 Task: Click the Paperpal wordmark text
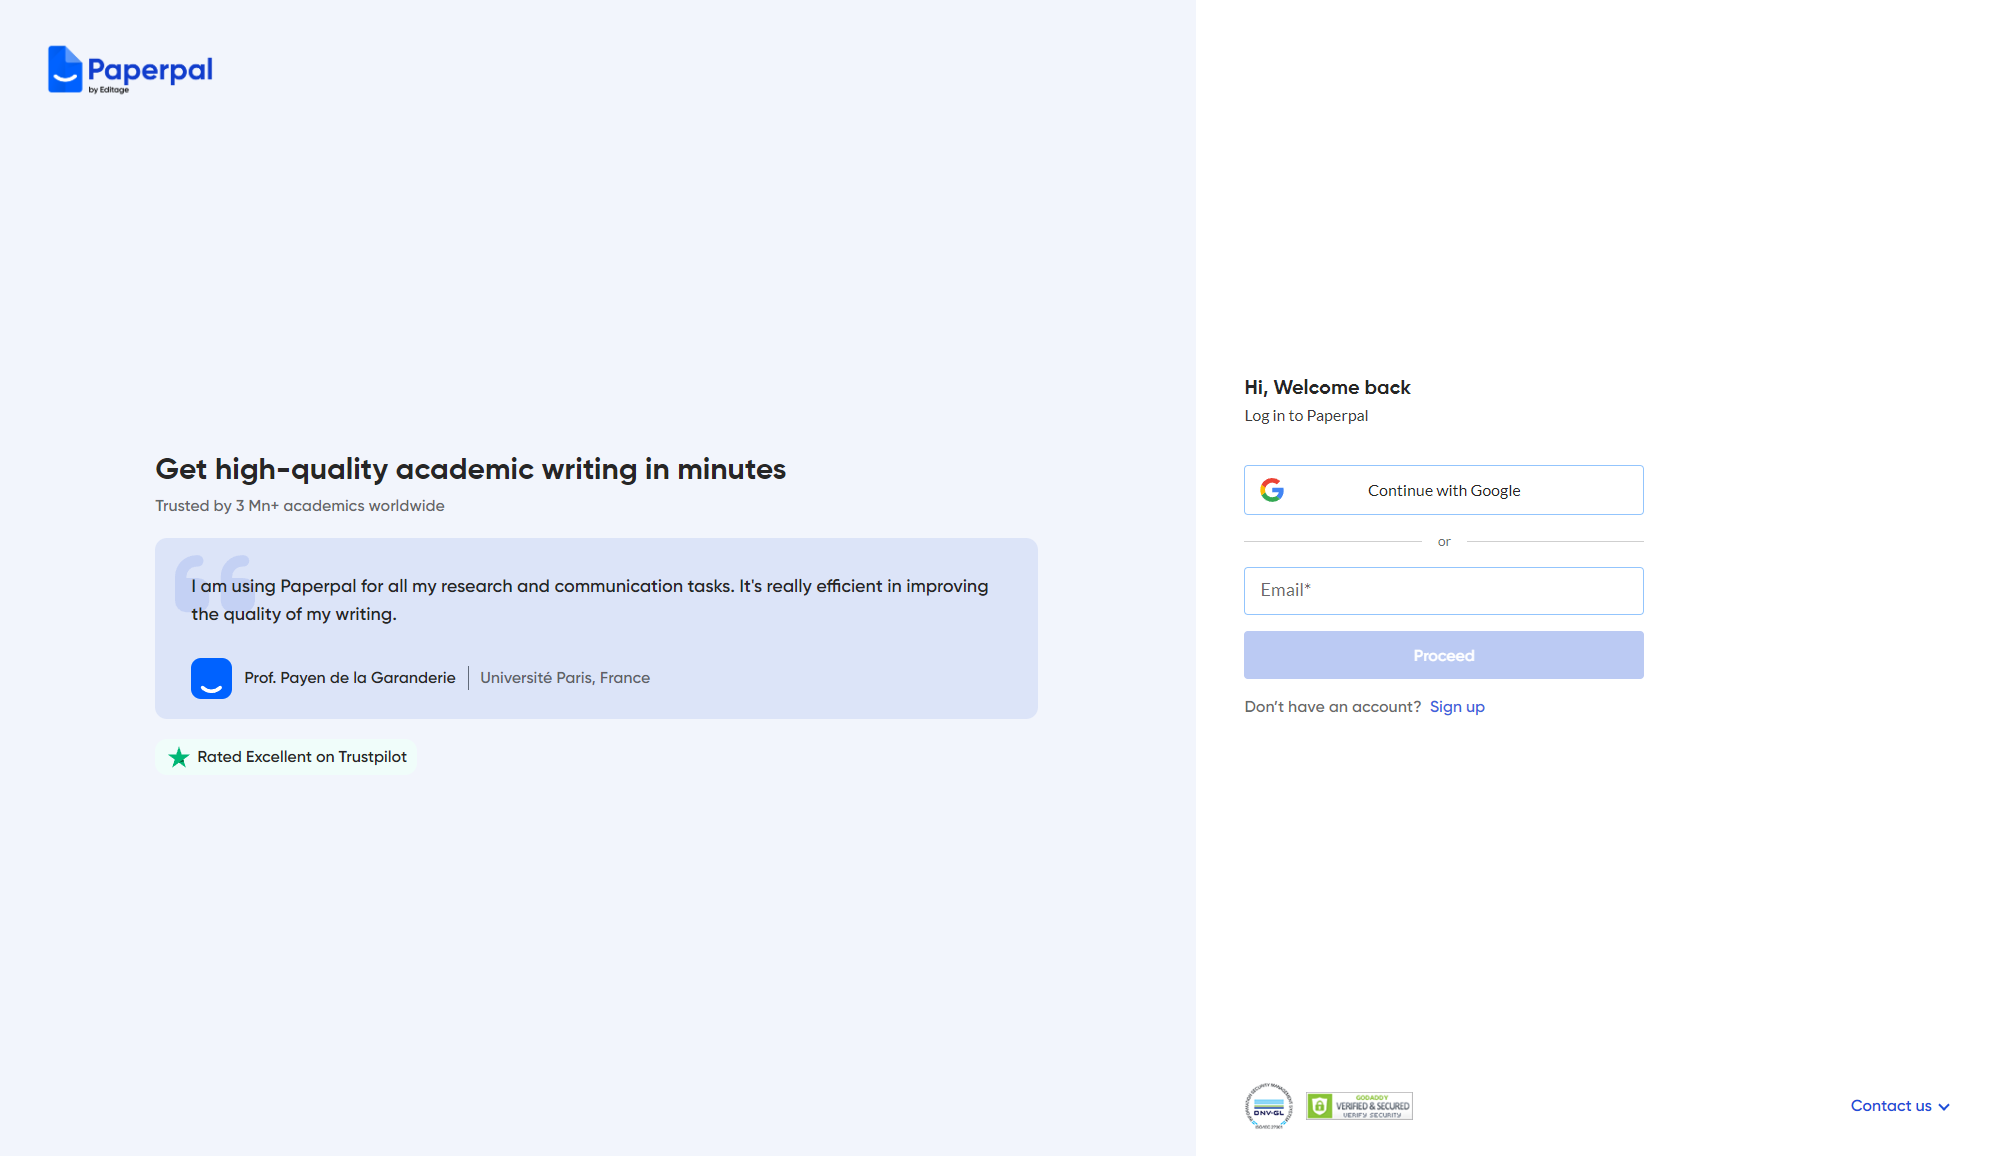(150, 69)
